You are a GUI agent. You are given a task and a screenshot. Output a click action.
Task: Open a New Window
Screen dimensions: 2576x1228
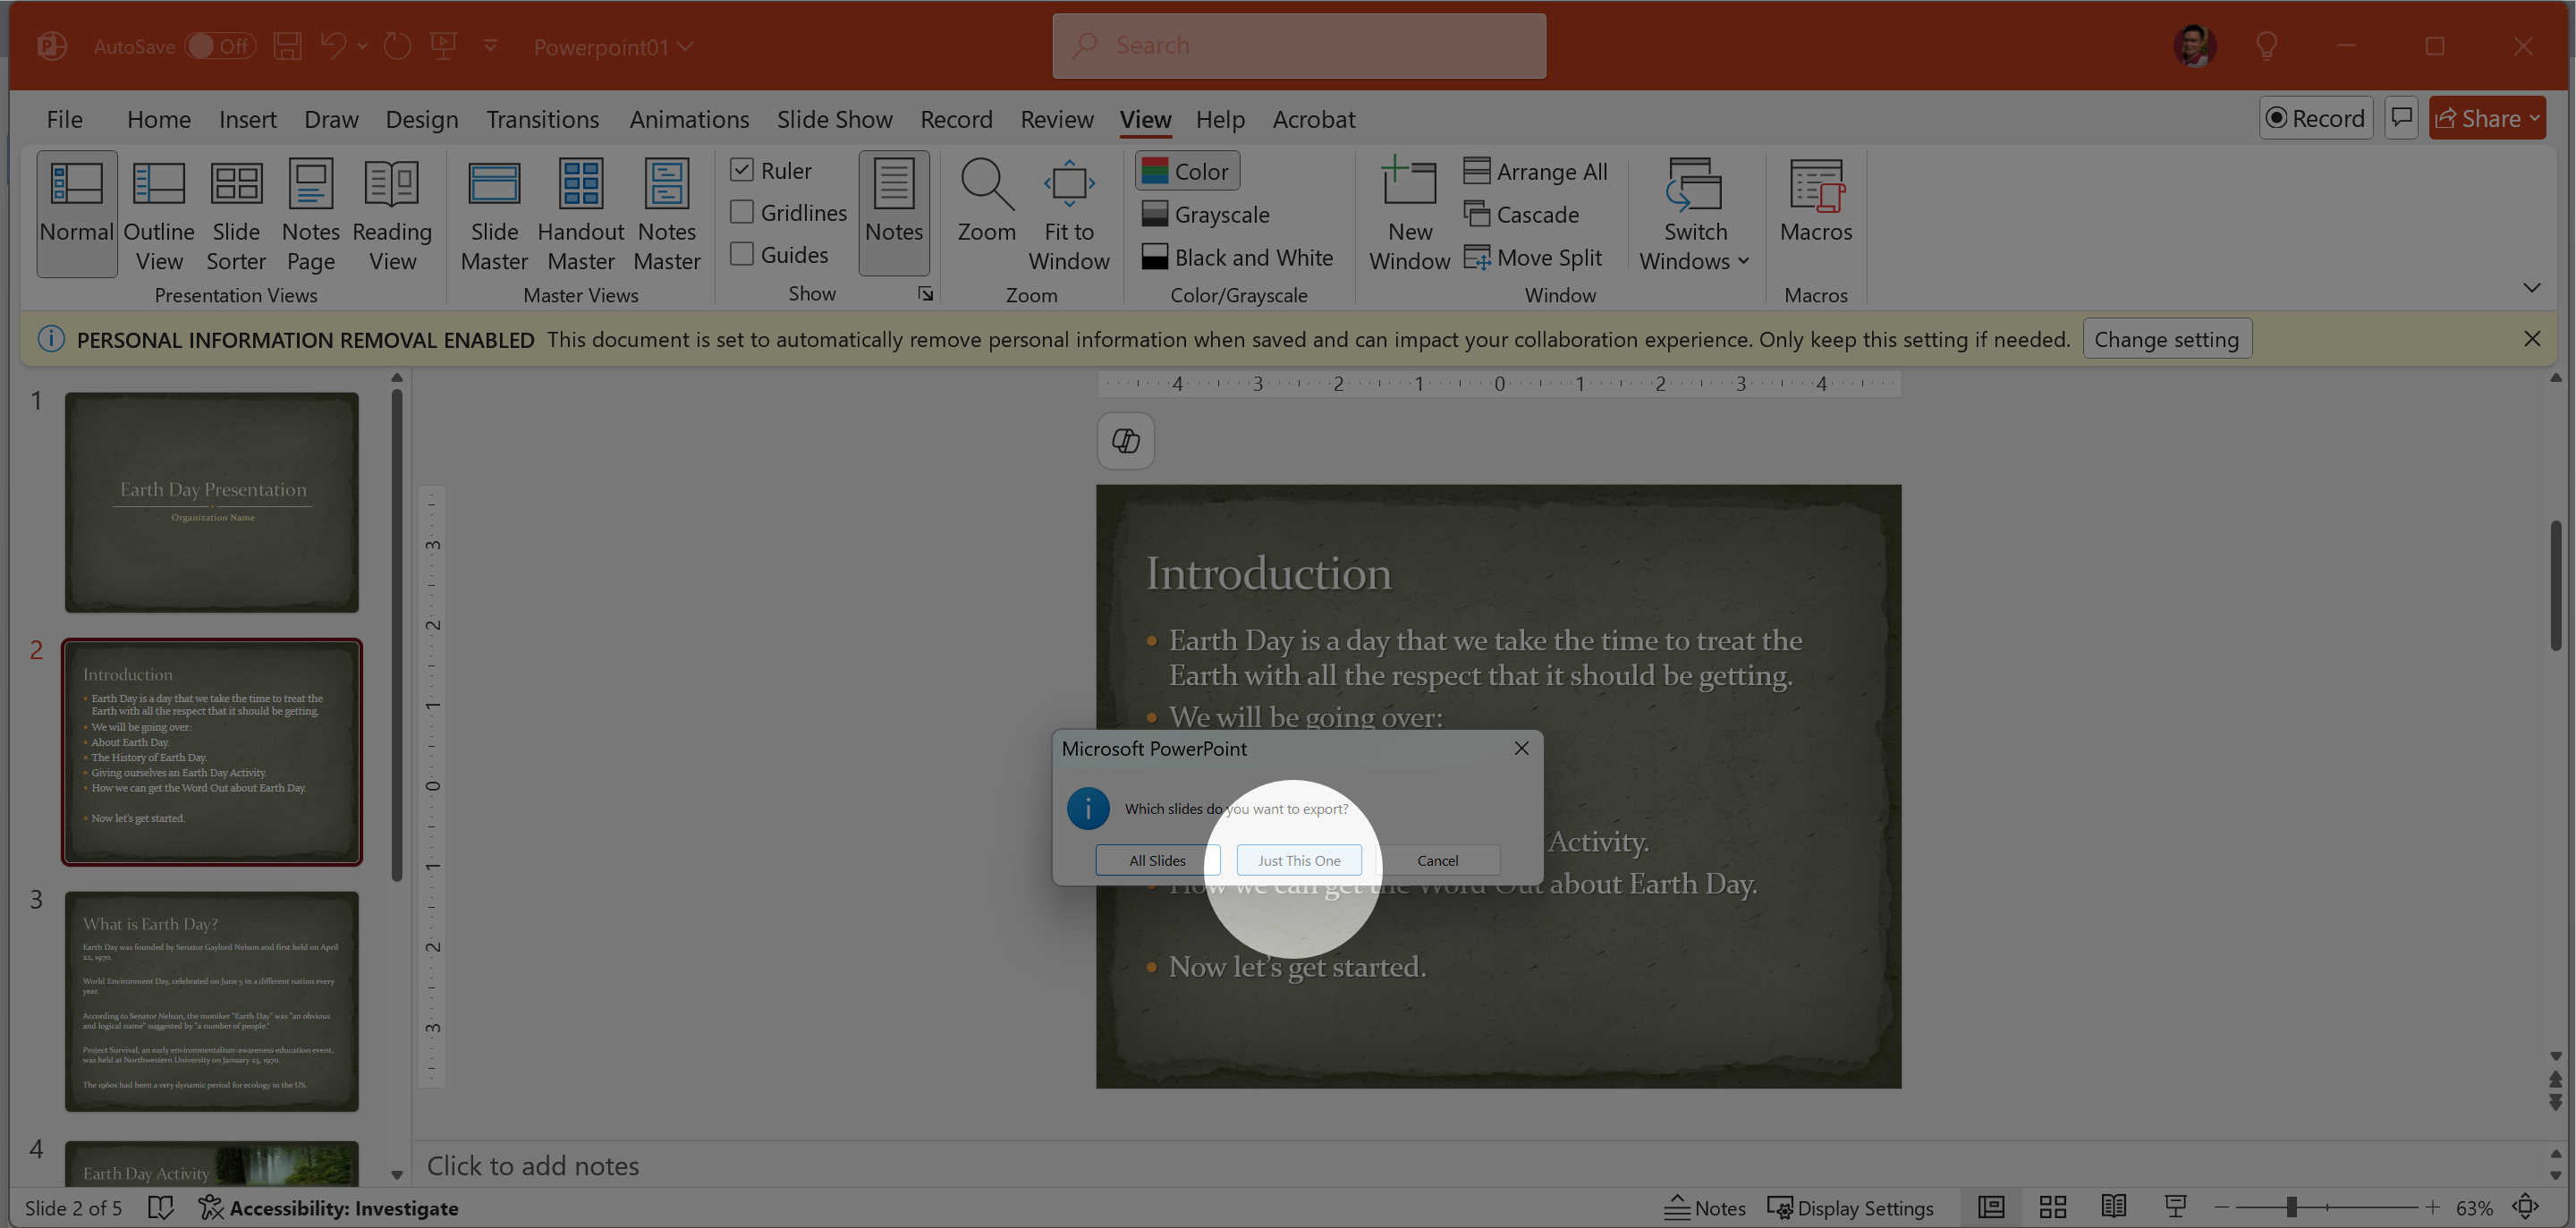[x=1409, y=214]
